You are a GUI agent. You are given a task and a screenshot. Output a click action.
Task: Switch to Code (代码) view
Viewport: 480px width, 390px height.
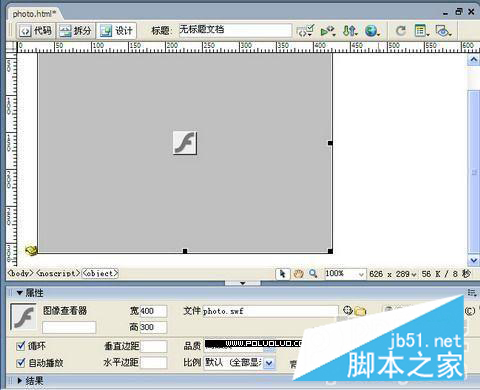coord(35,31)
